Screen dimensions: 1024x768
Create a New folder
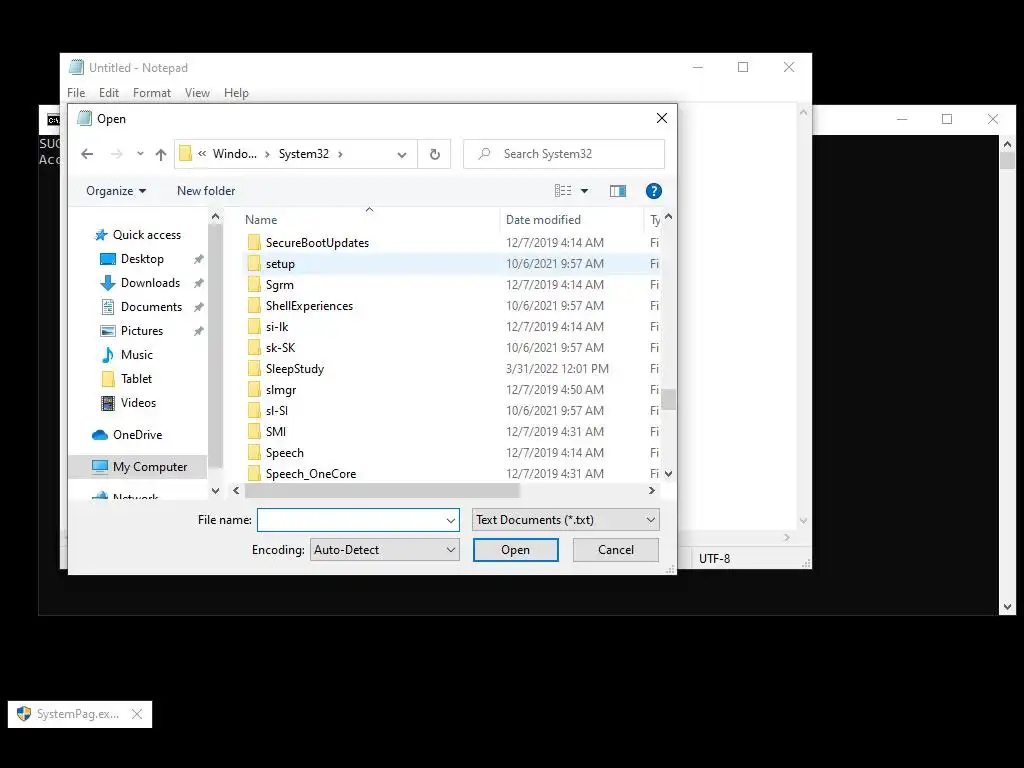(x=206, y=191)
